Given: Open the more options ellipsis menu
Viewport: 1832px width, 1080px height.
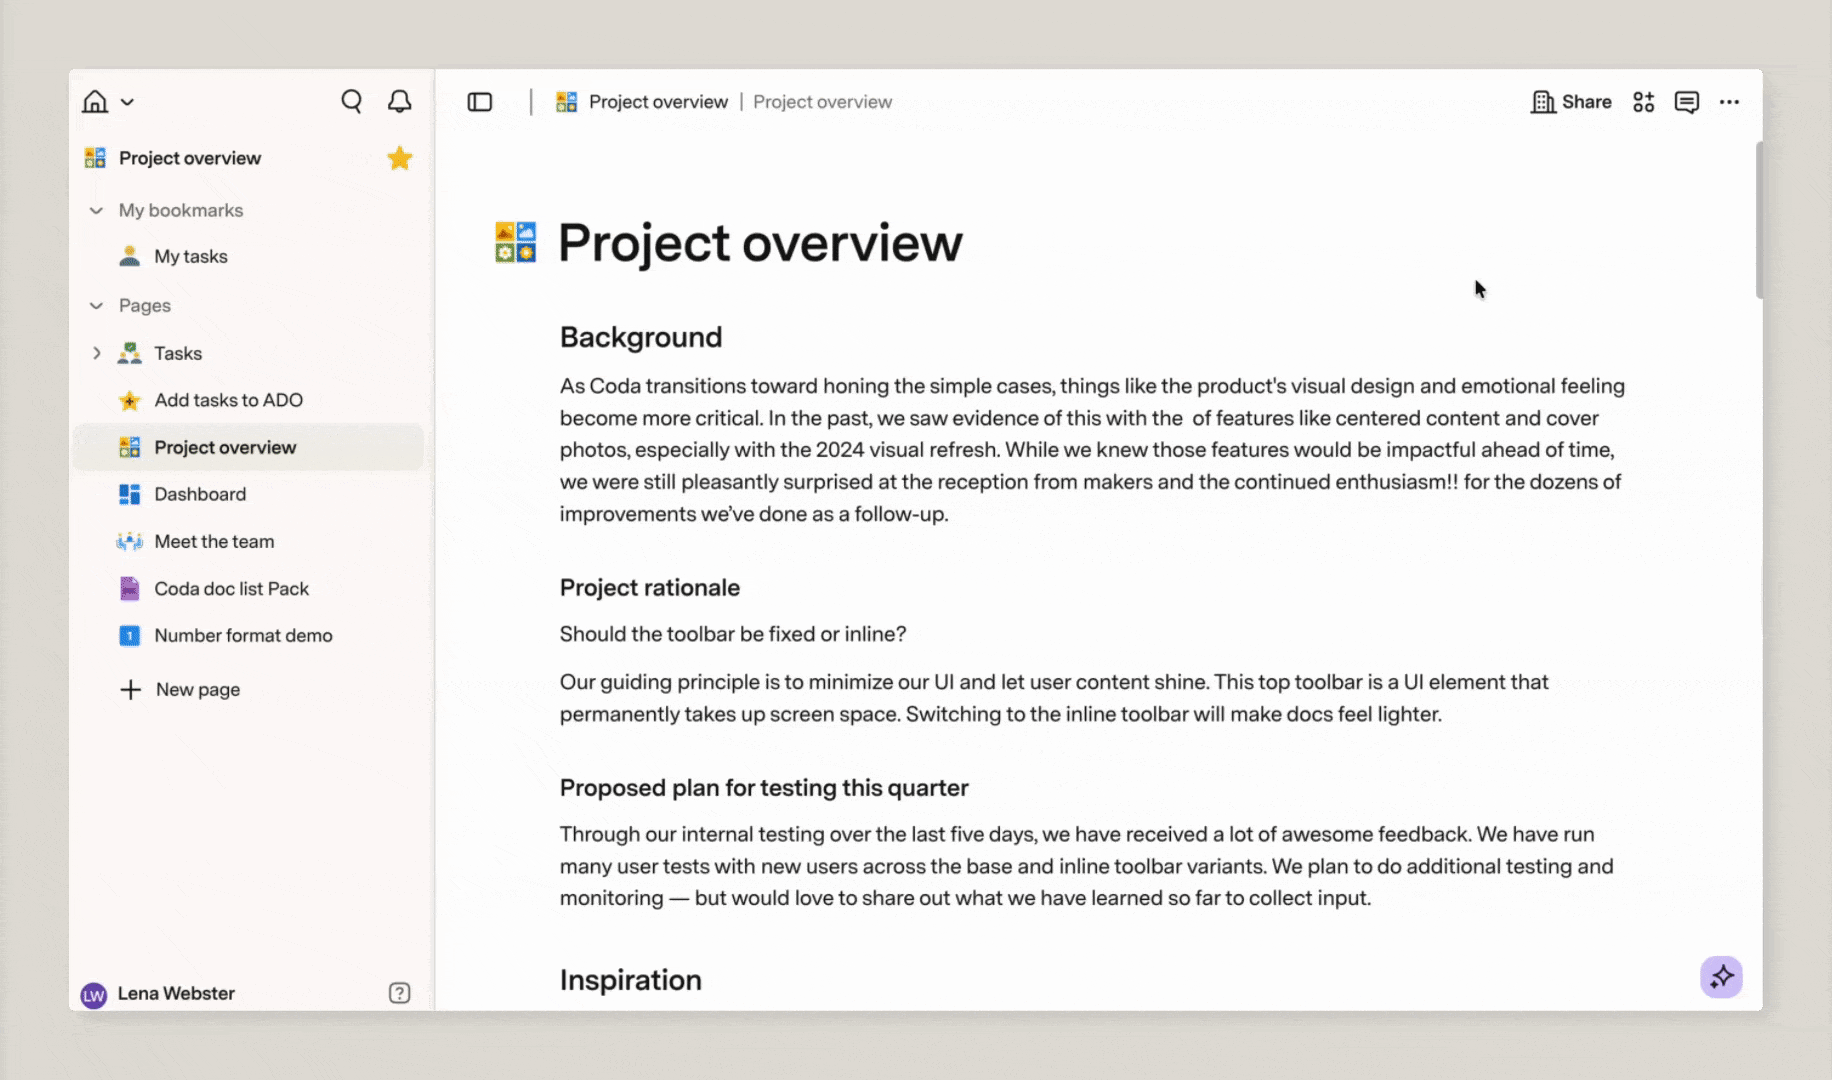Looking at the screenshot, I should (1729, 102).
